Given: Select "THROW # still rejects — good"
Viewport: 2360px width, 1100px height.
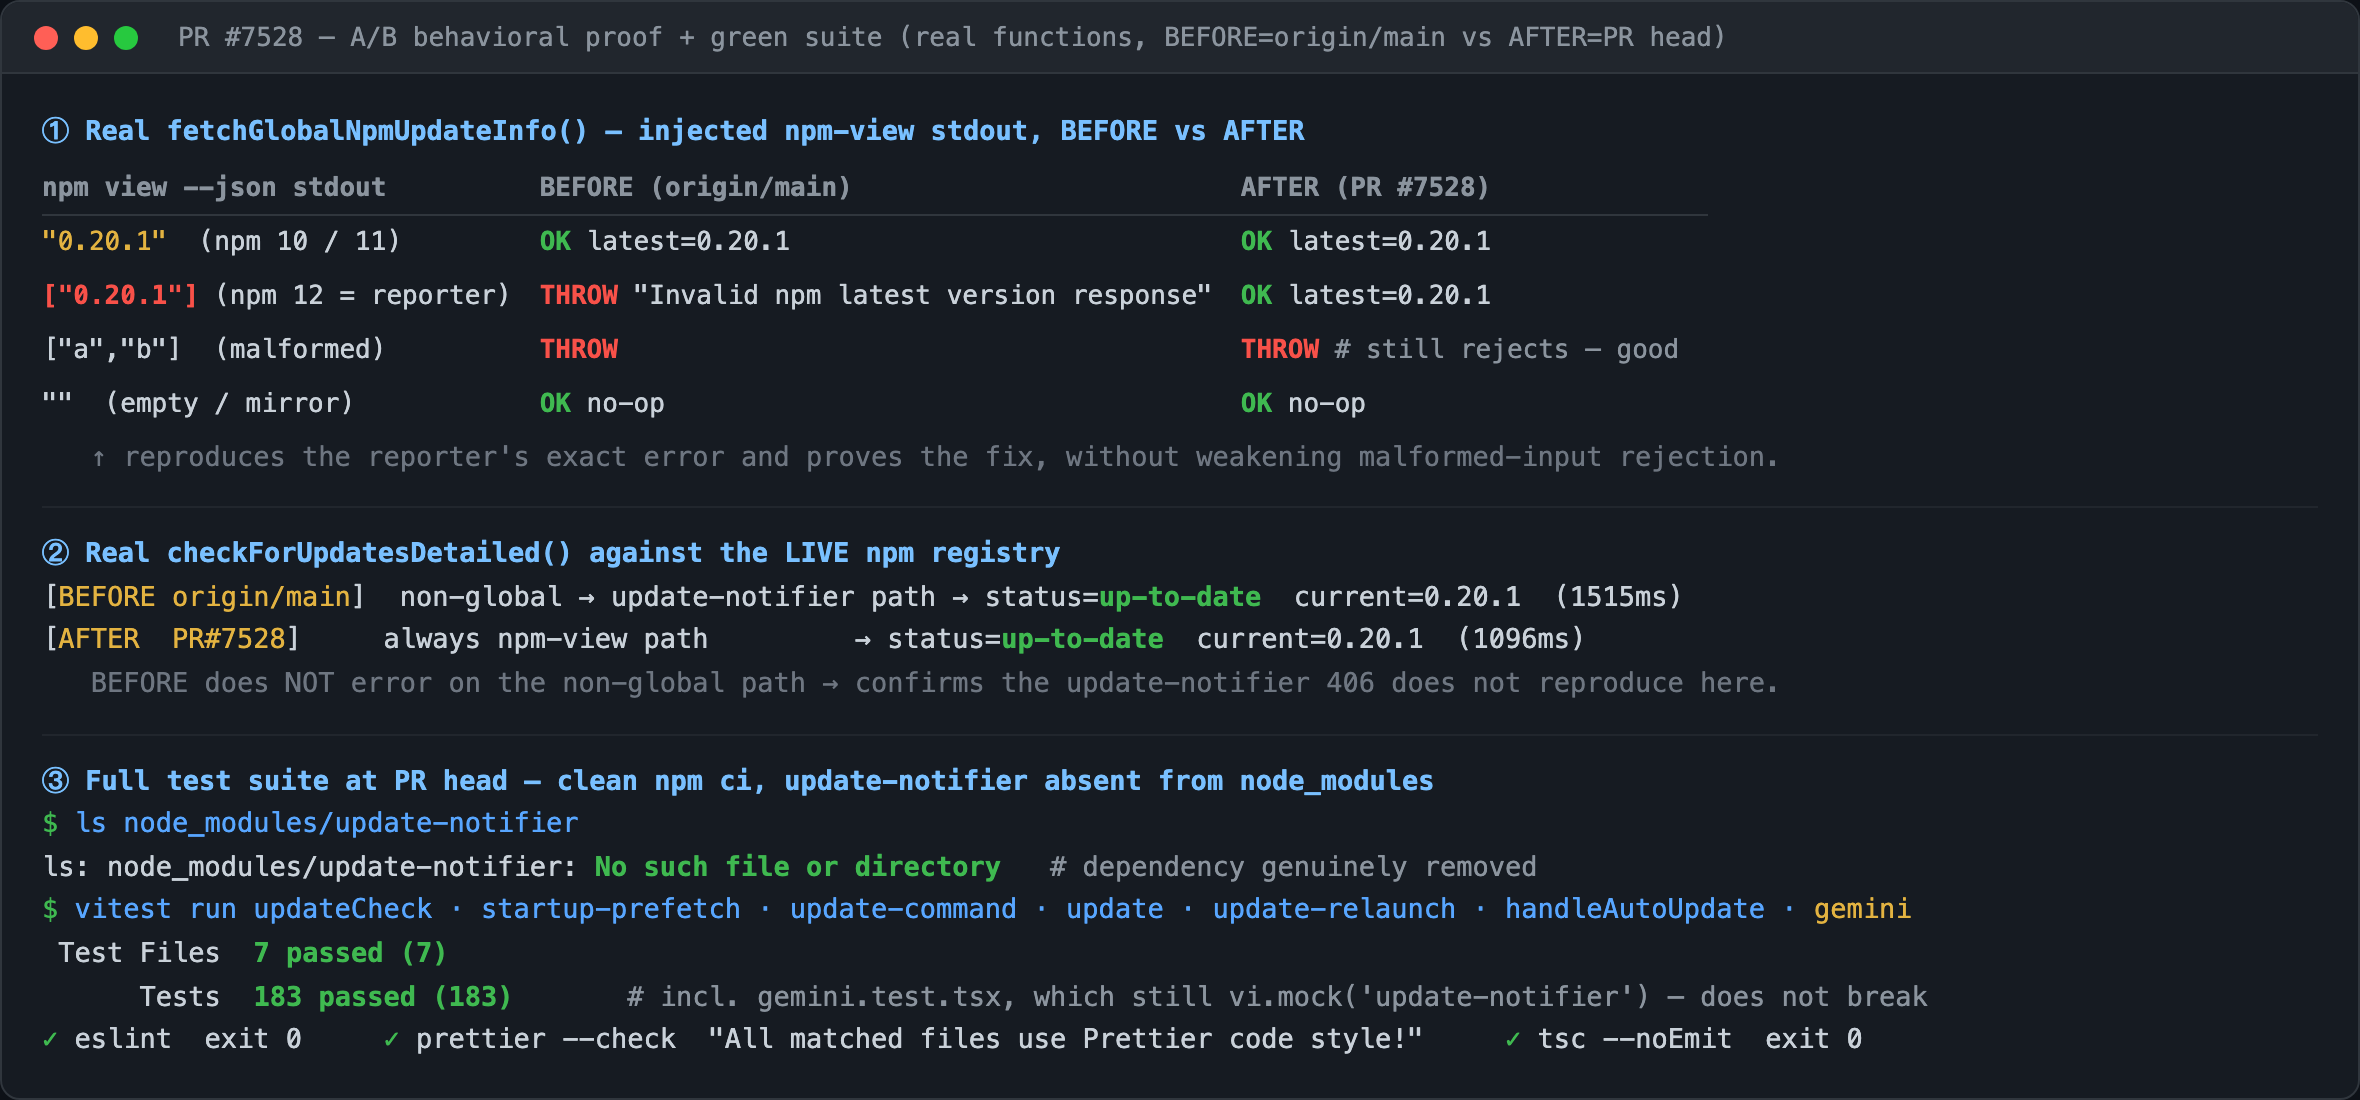Looking at the screenshot, I should pos(1460,349).
